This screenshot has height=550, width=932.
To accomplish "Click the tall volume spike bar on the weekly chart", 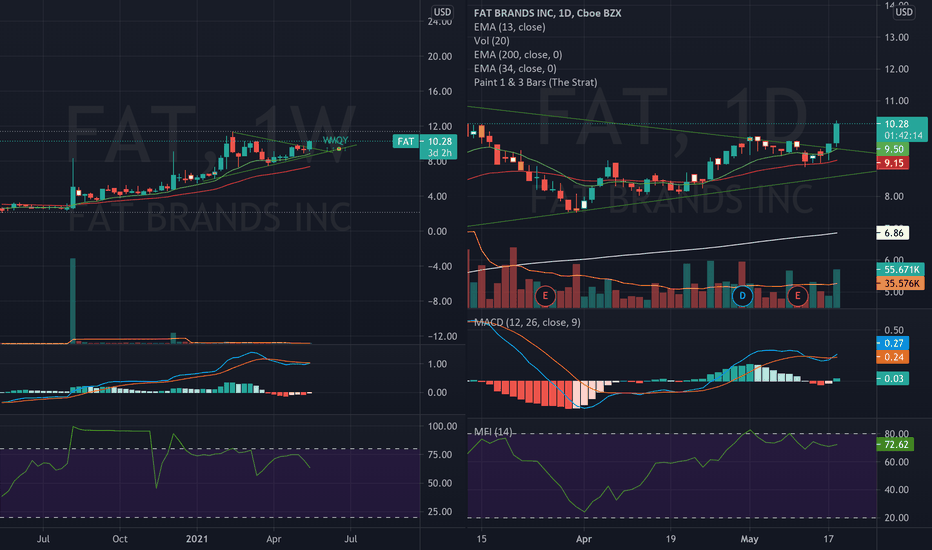I will pyautogui.click(x=73, y=300).
